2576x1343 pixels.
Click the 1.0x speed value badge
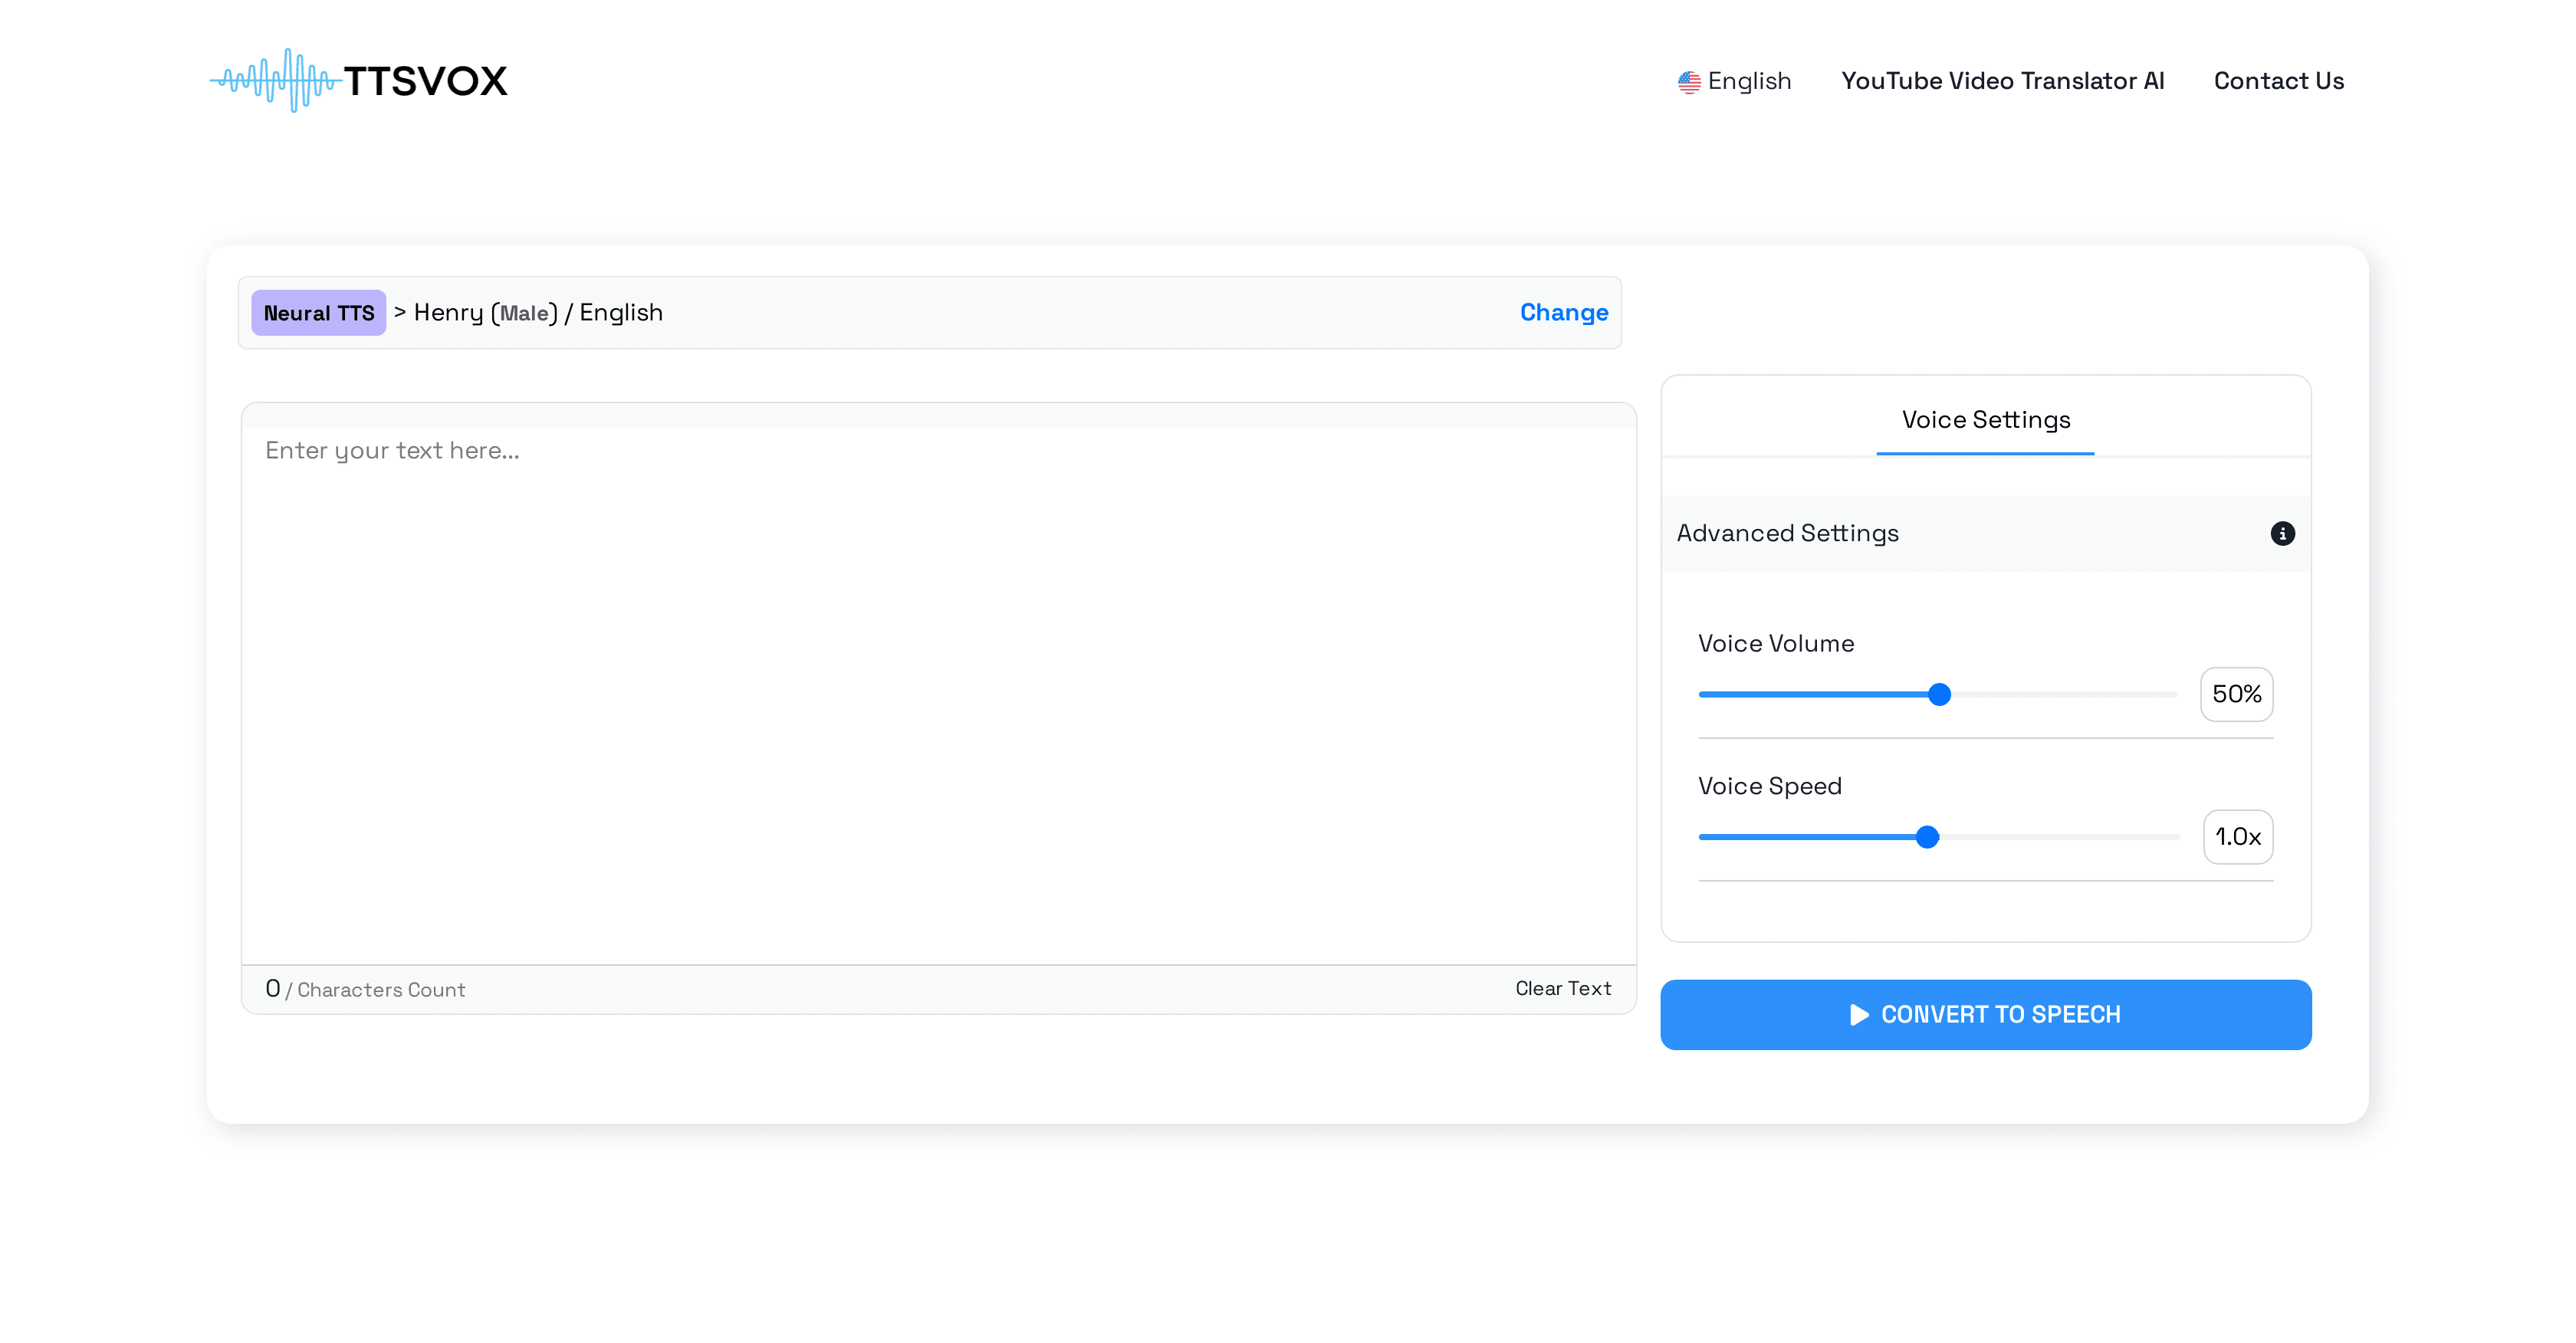click(x=2238, y=837)
